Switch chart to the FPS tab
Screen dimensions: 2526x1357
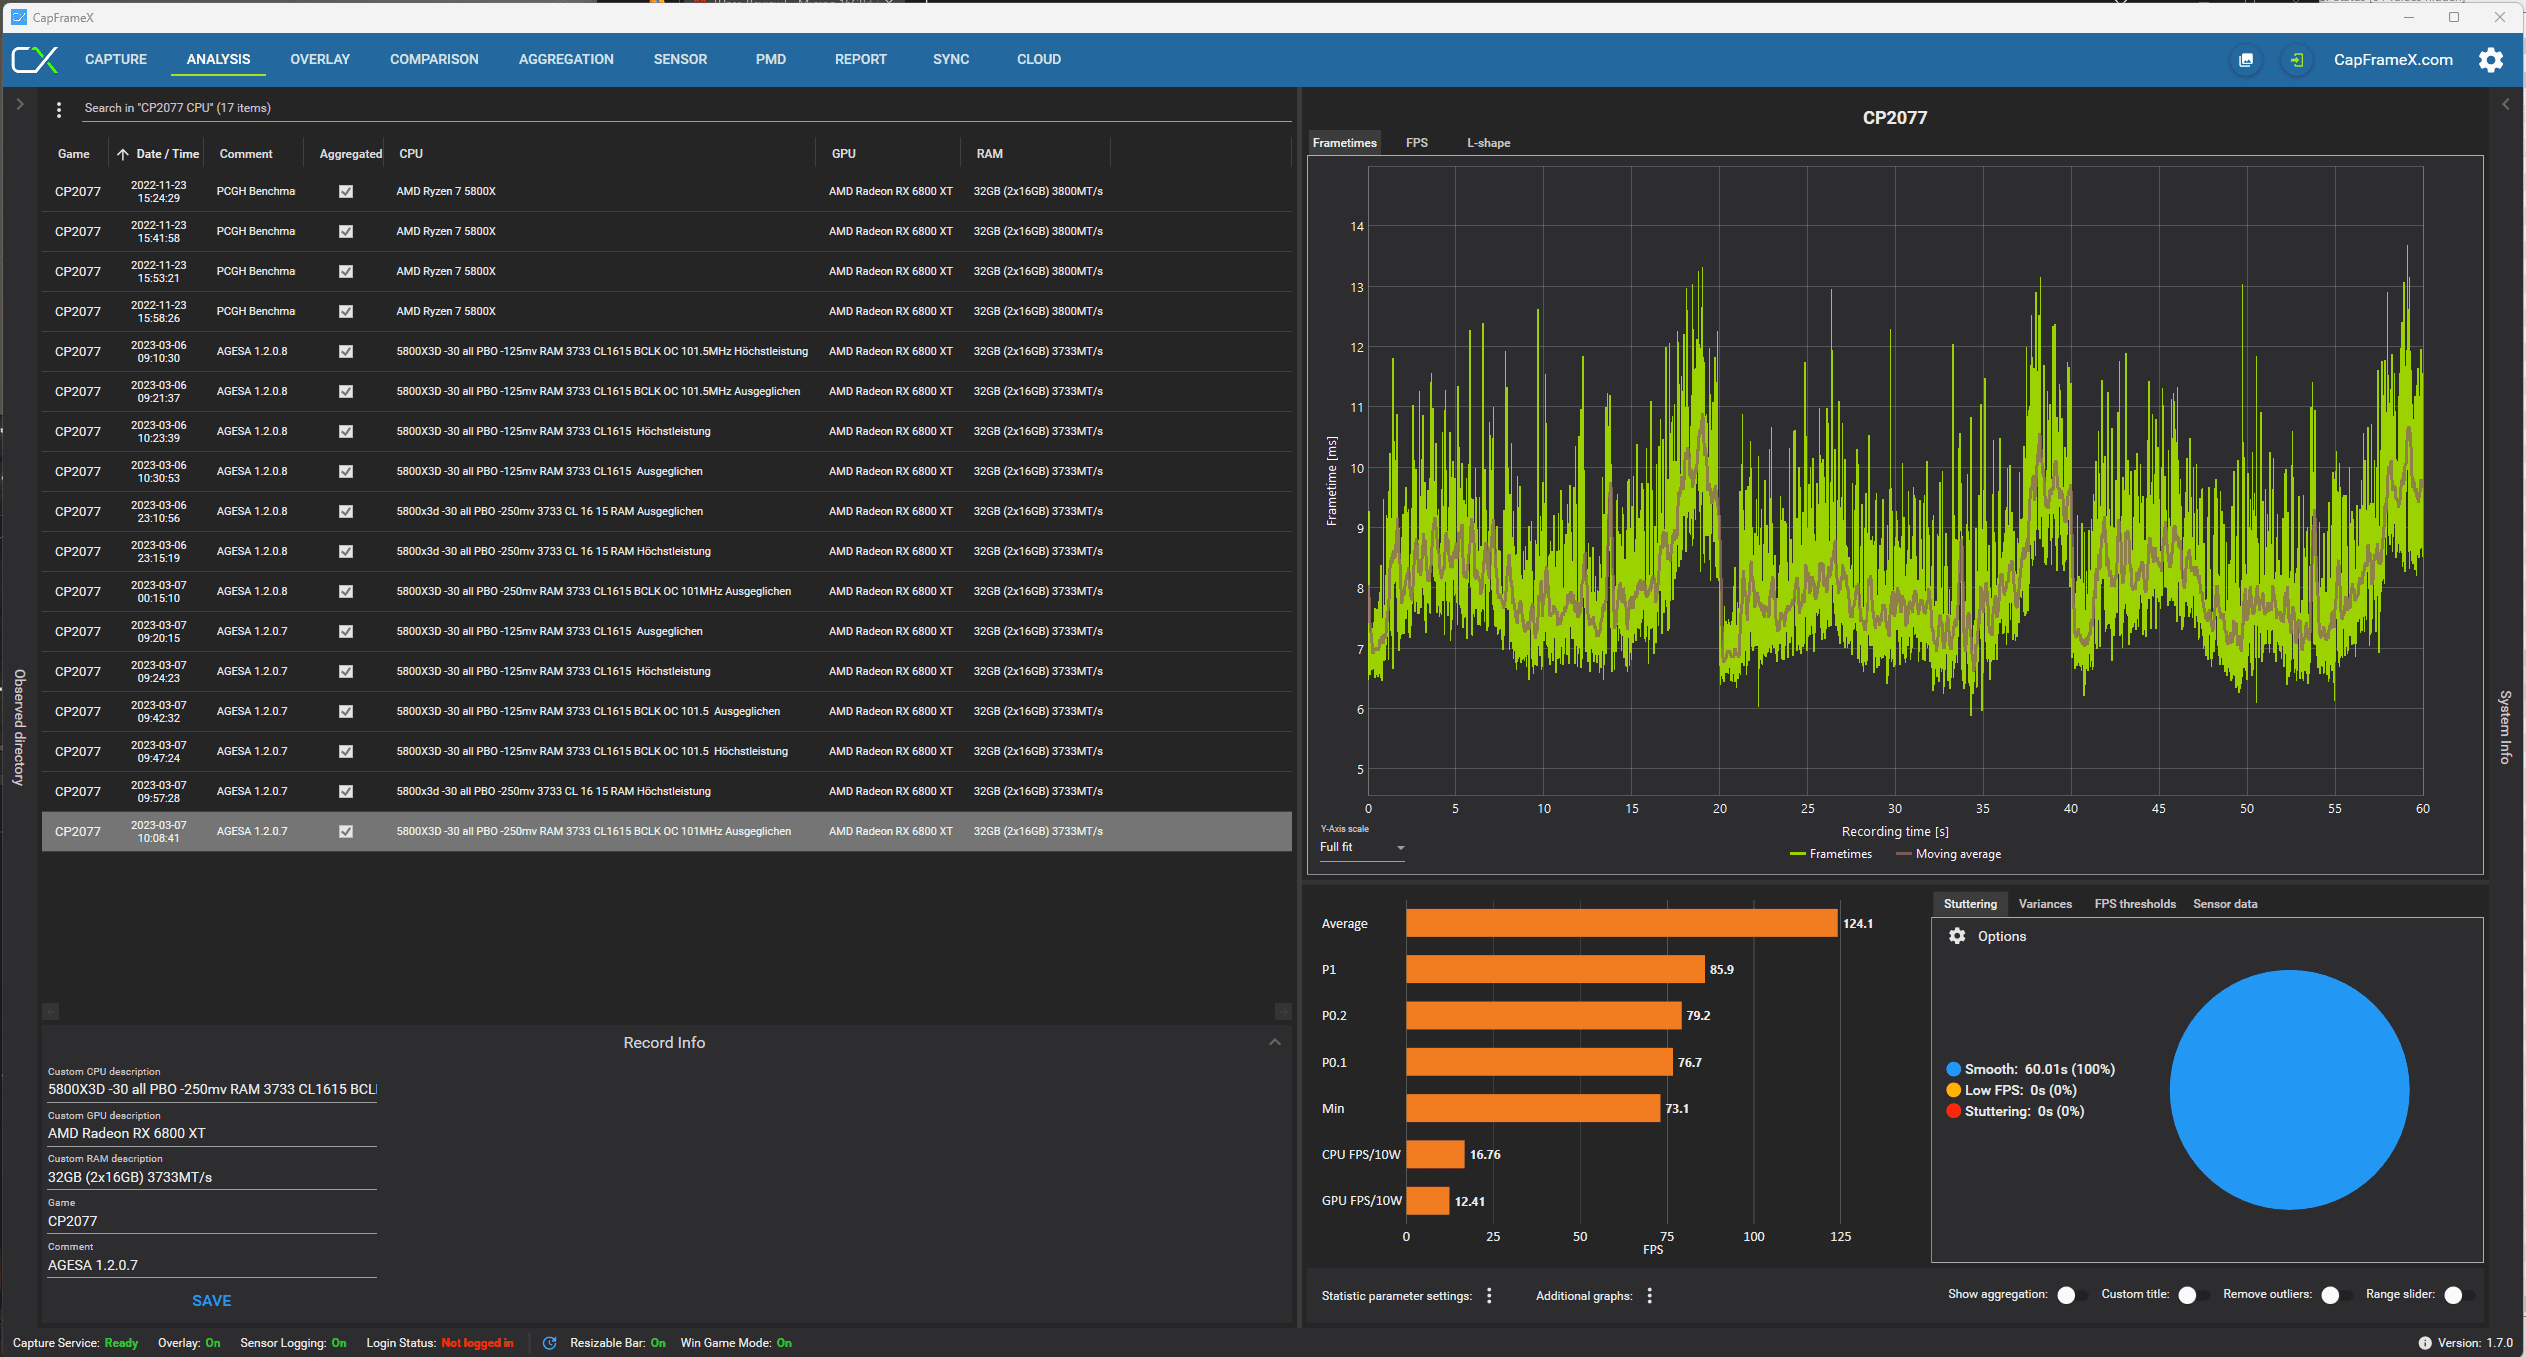click(1416, 143)
